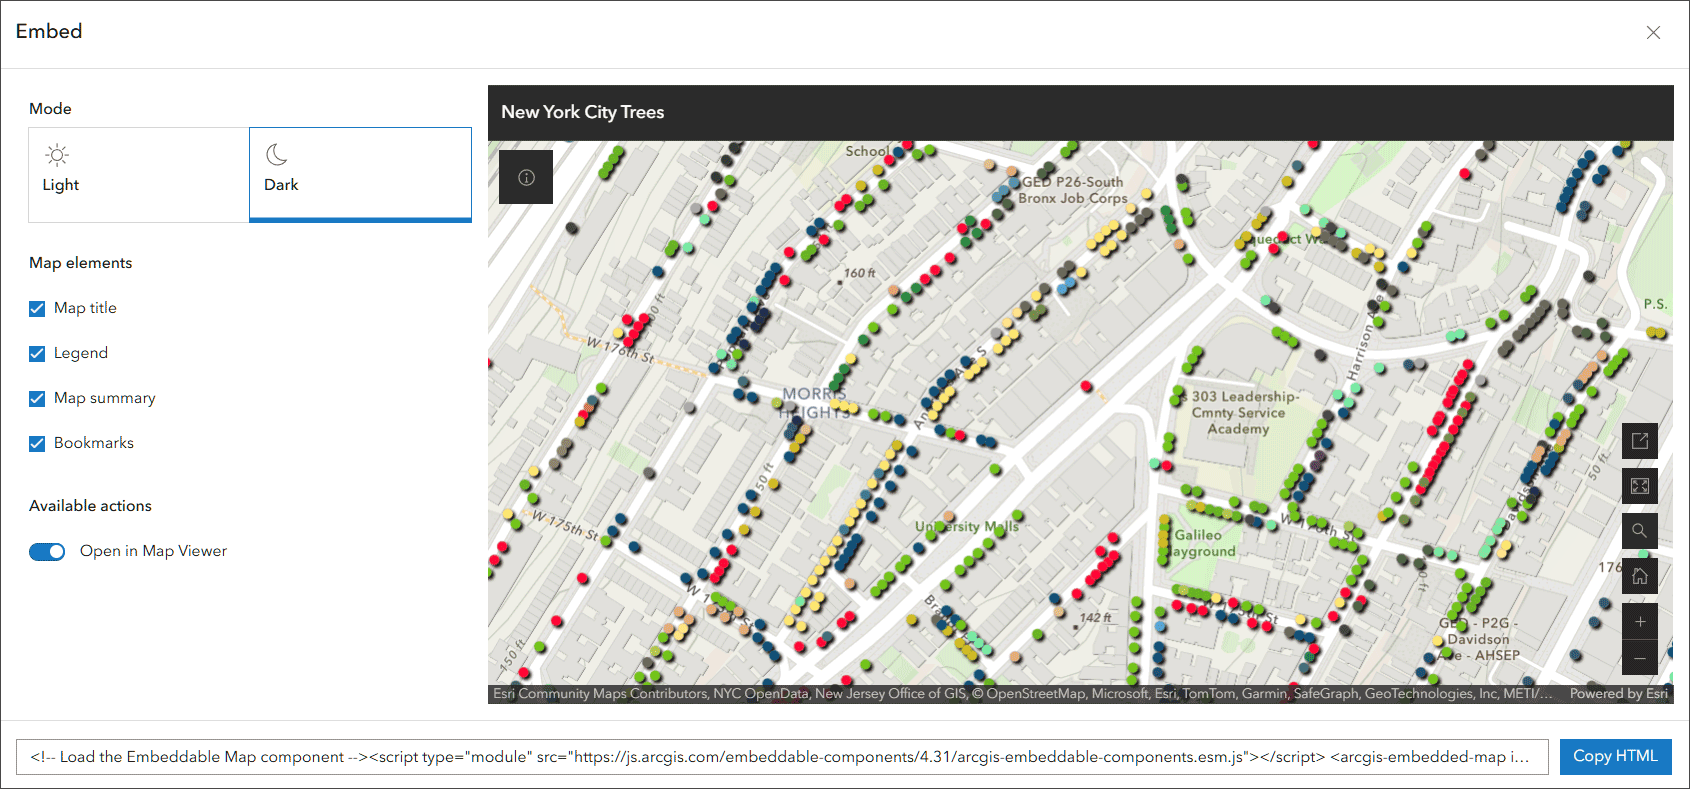Toggle the Bookmarks checkbox

point(37,443)
